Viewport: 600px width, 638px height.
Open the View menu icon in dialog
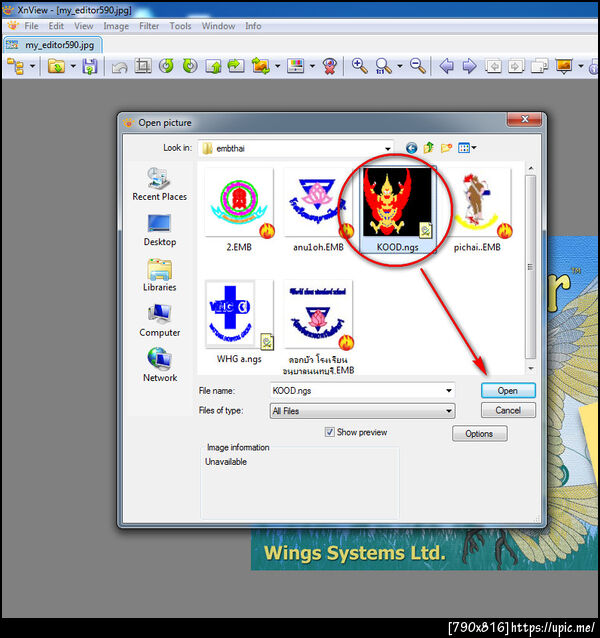click(466, 148)
